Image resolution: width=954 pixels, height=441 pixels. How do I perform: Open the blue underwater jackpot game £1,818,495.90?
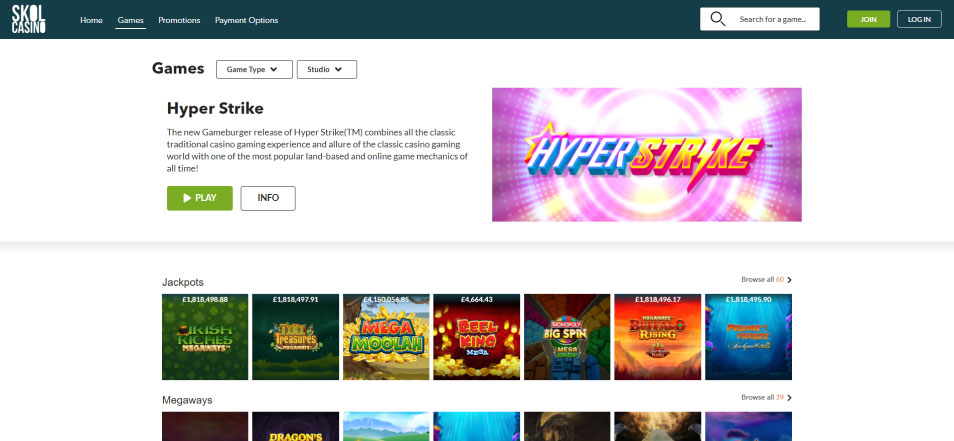[x=748, y=337]
